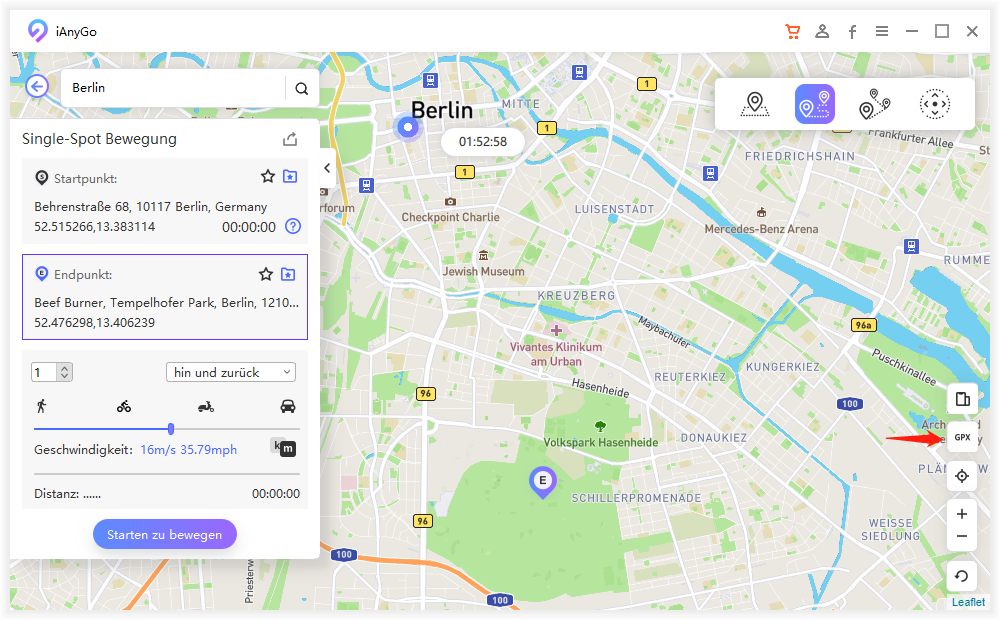Viewport: 1000px width, 620px height.
Task: Favorite the Startpunkt with star
Action: 268,177
